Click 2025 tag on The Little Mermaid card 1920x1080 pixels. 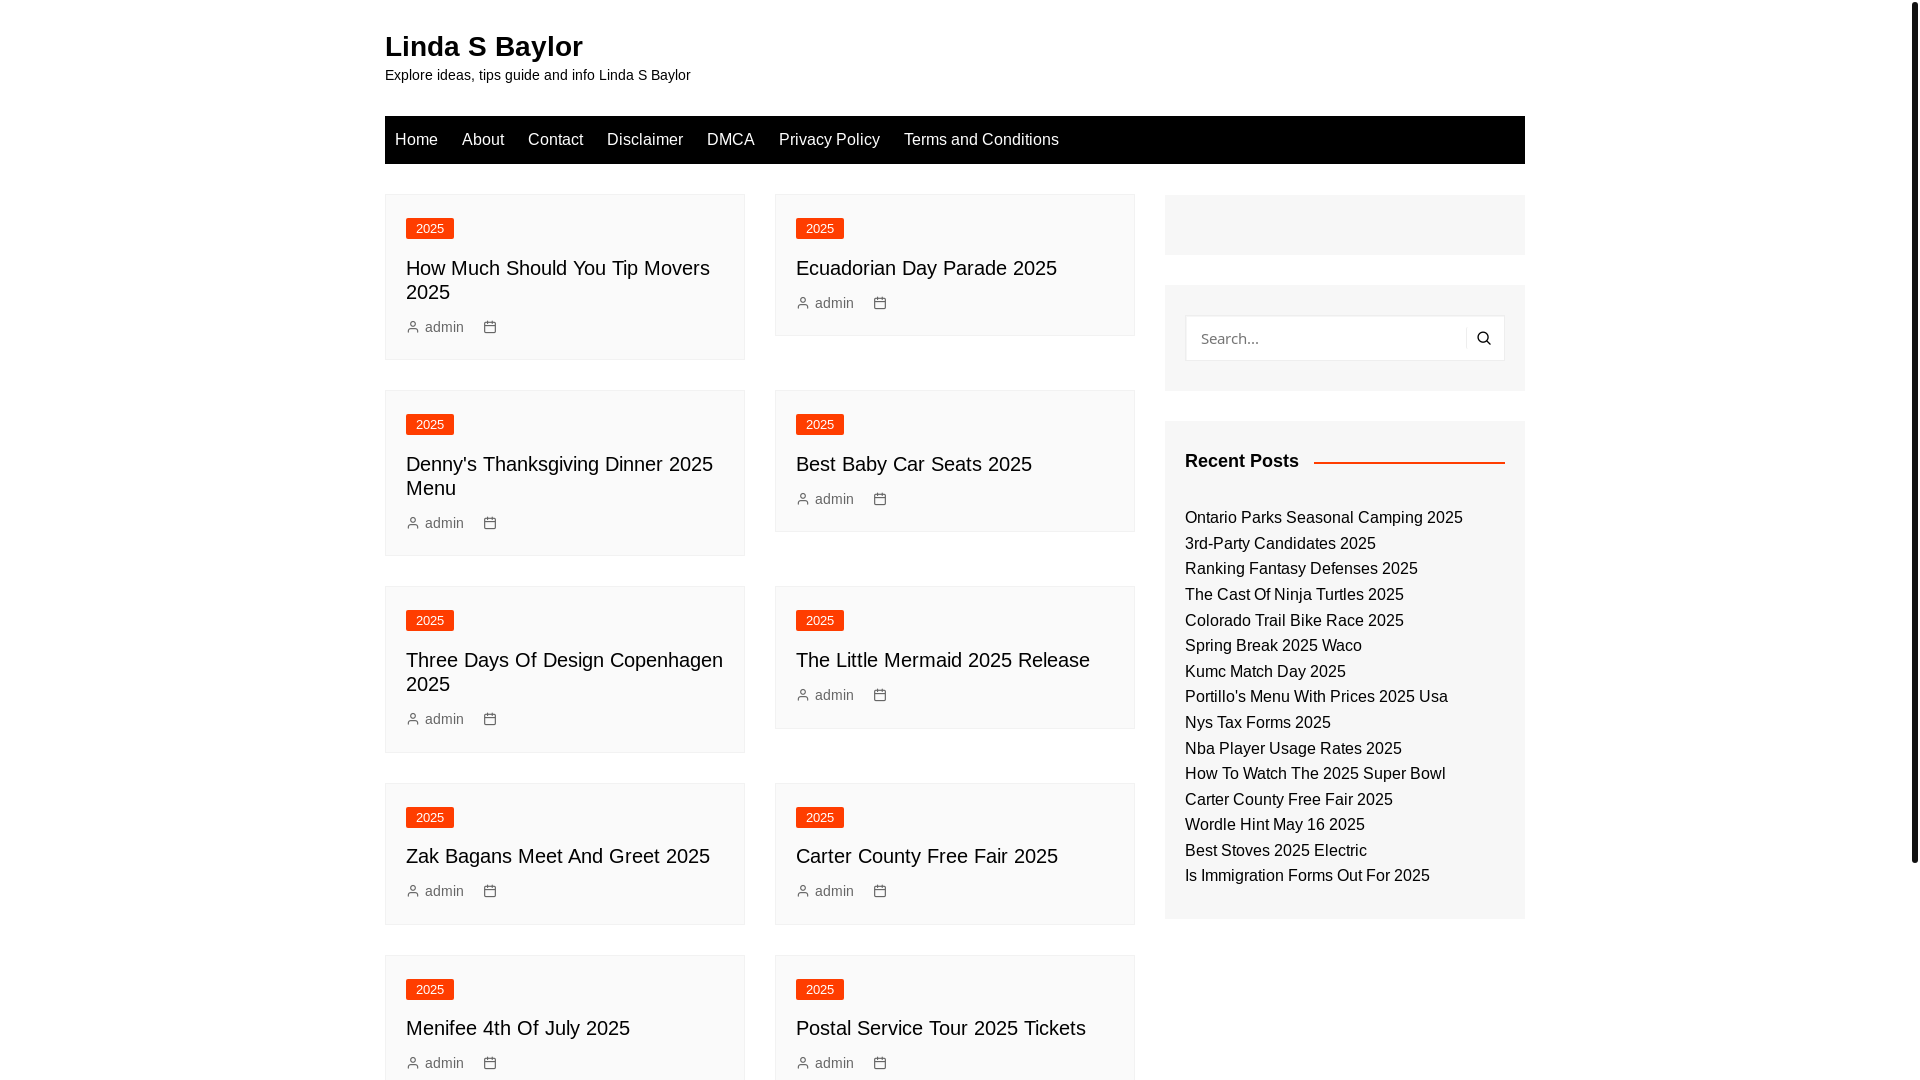820,621
